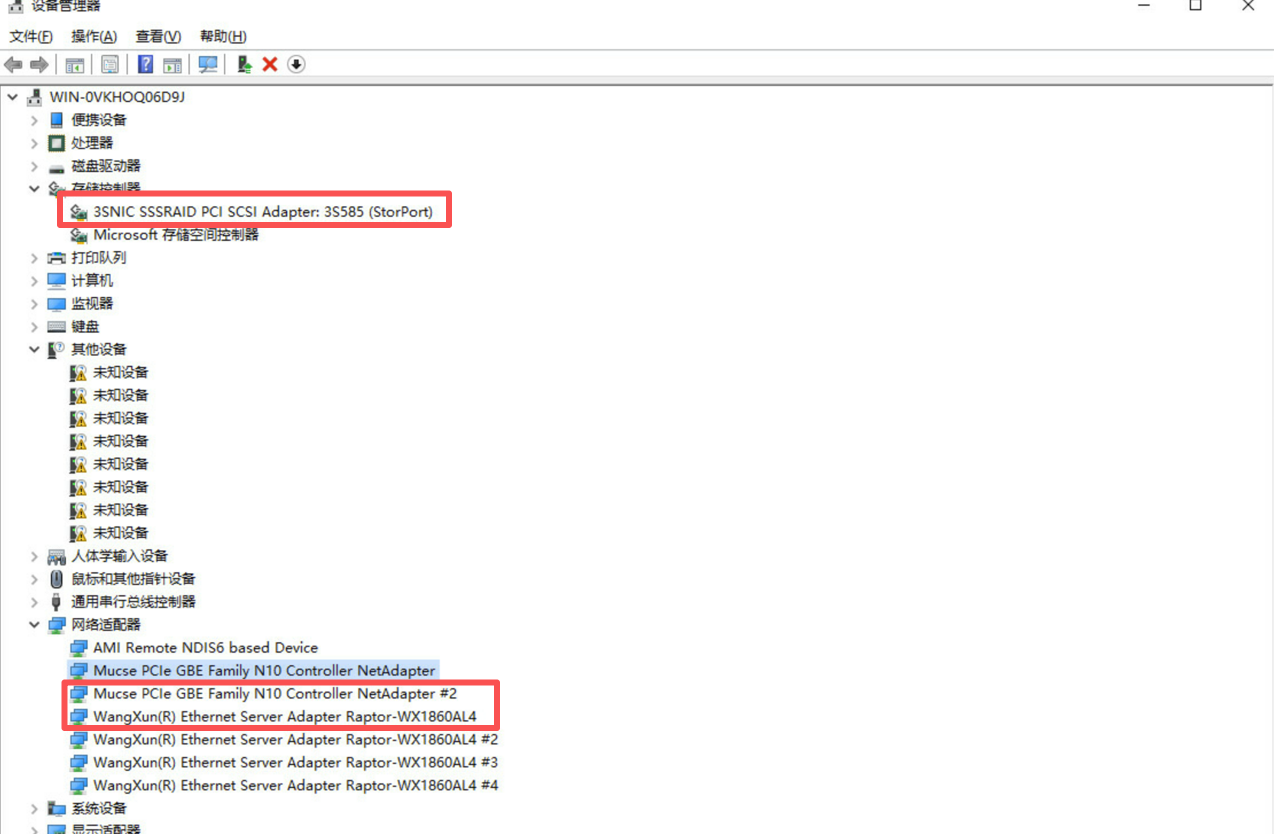Click the Disable device down-arrow icon
The image size is (1274, 834).
296,65
